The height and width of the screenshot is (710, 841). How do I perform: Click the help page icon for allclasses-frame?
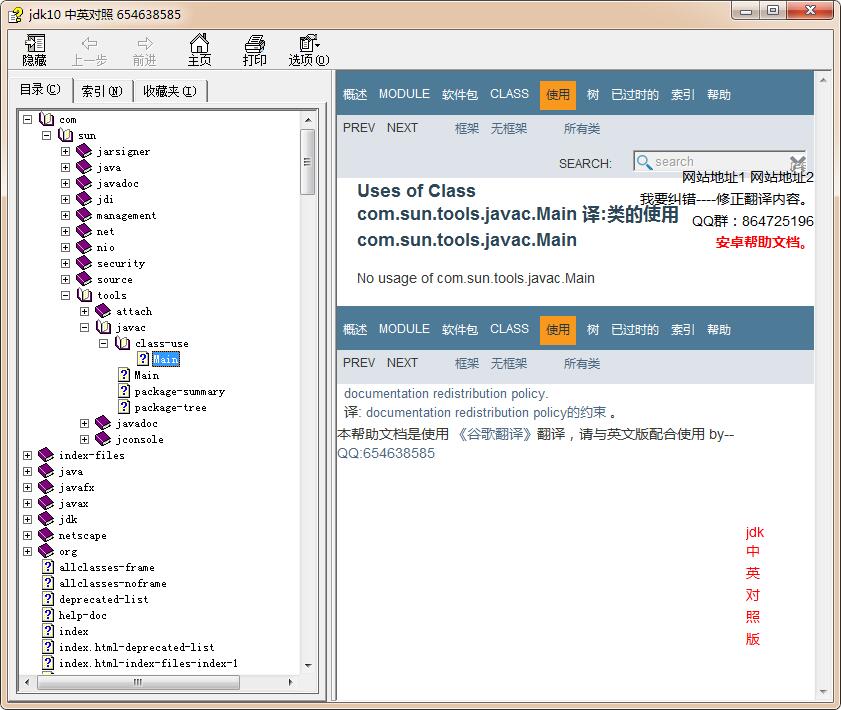coord(48,567)
